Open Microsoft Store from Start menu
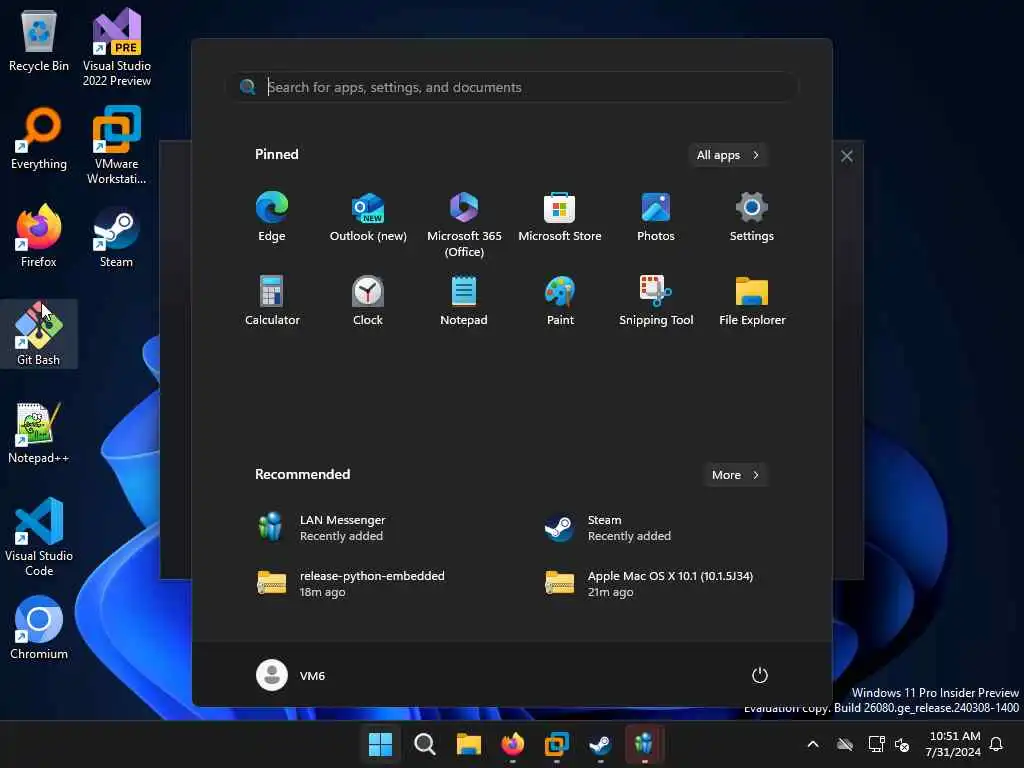 pyautogui.click(x=560, y=217)
